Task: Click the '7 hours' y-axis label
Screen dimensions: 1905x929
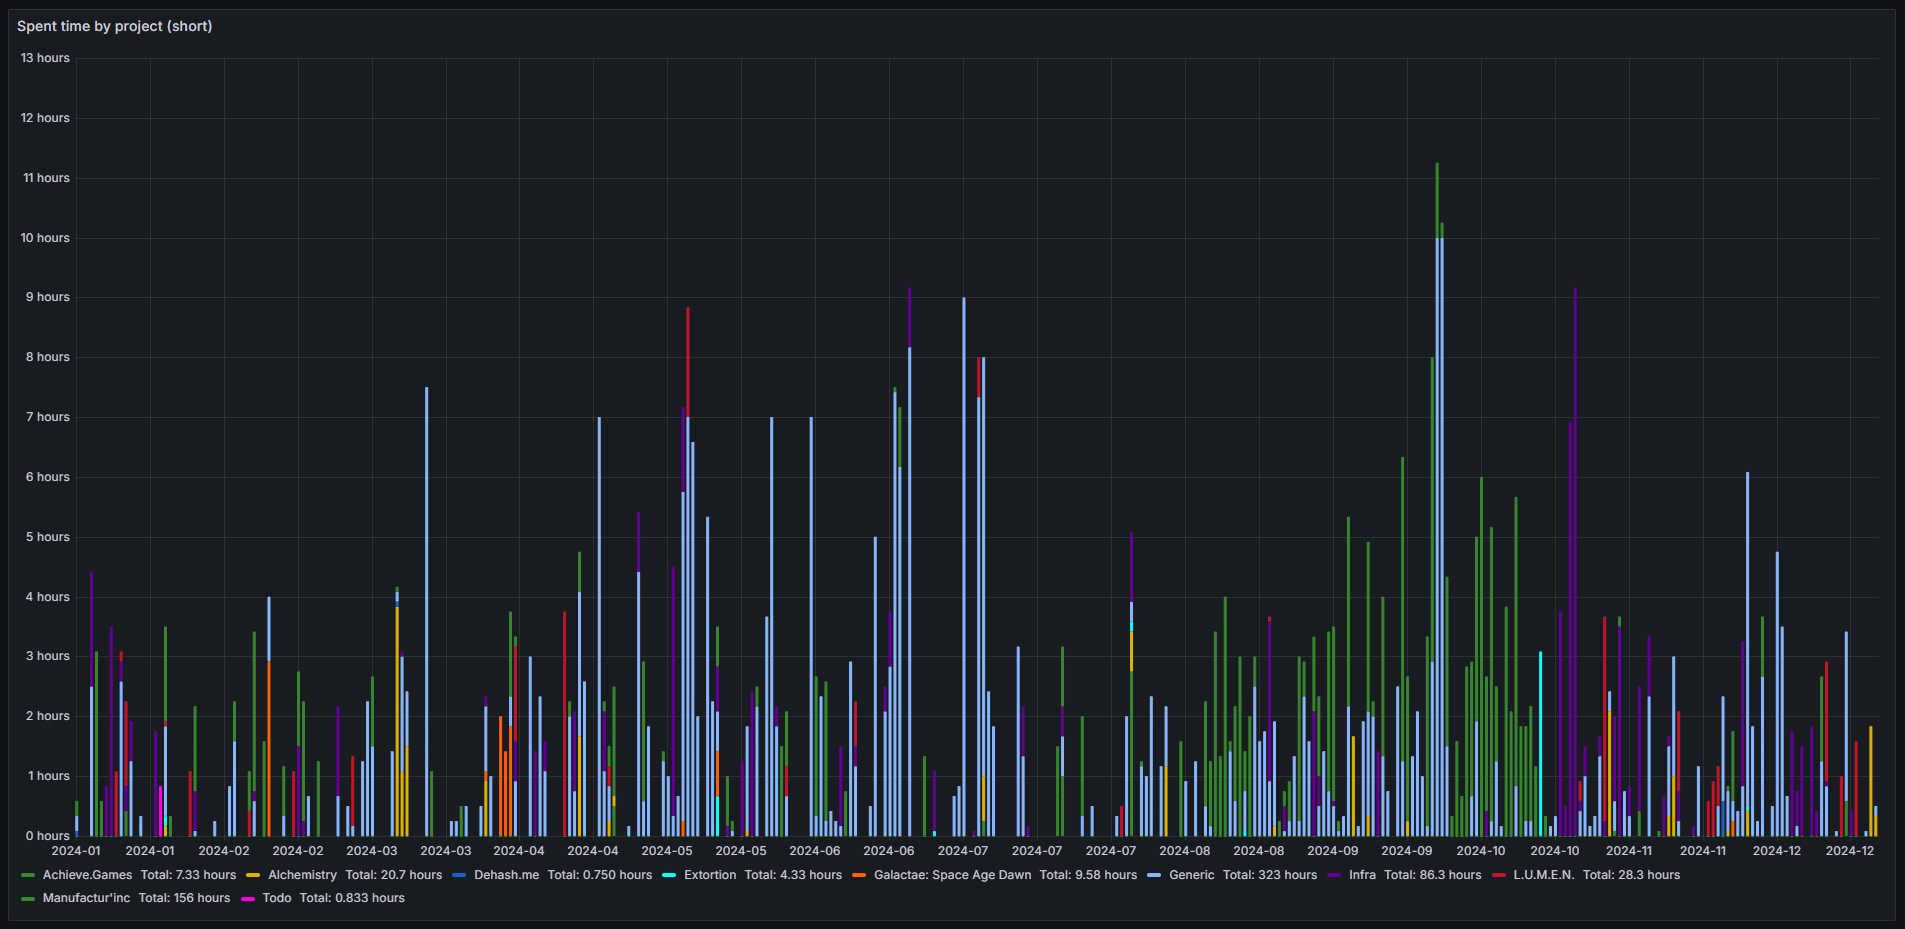Action: [x=48, y=417]
